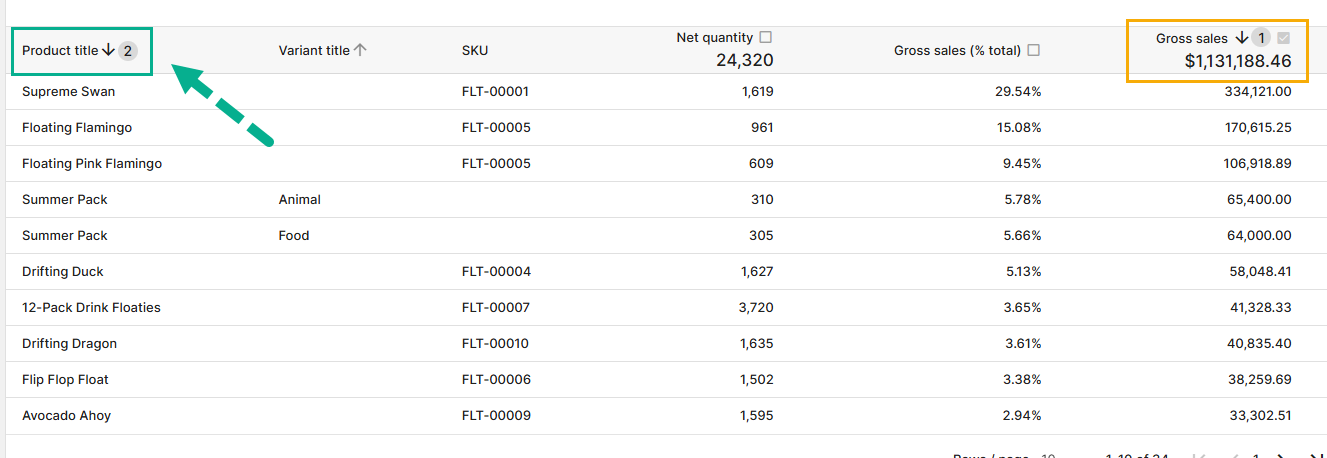
Task: Click the Gross sales column header label
Action: tap(1191, 38)
